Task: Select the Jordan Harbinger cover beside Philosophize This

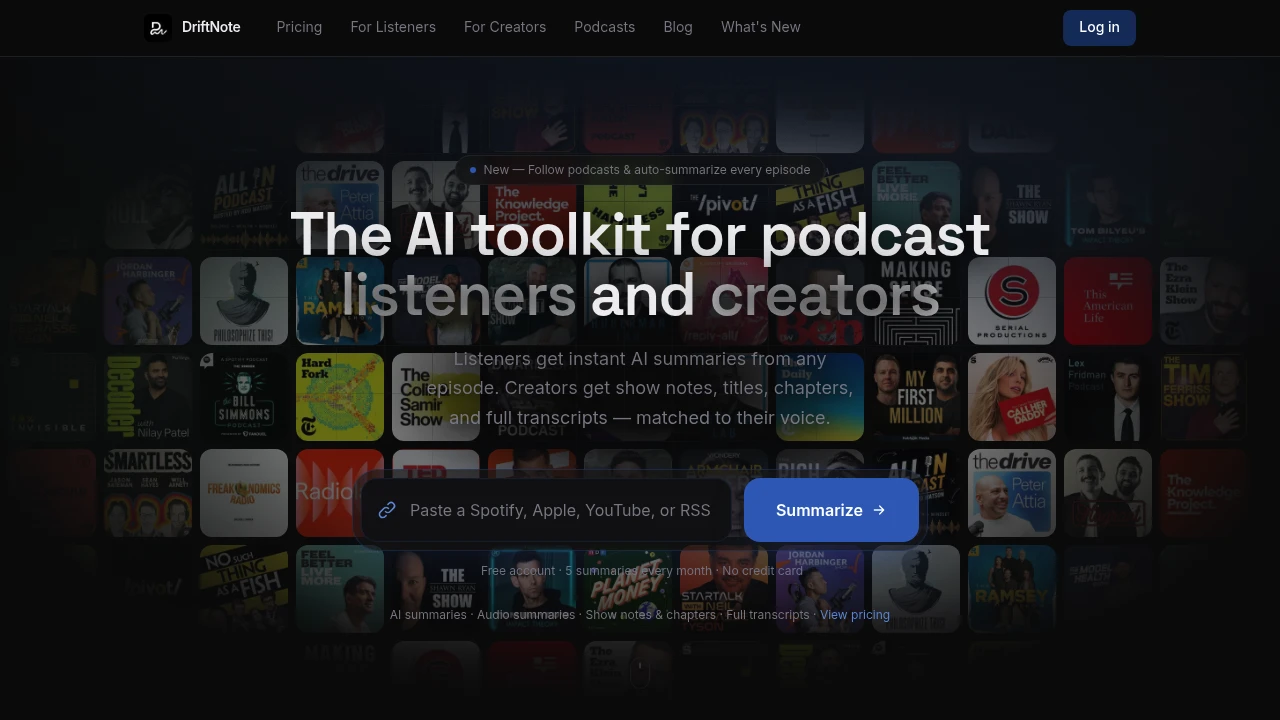Action: [x=148, y=301]
